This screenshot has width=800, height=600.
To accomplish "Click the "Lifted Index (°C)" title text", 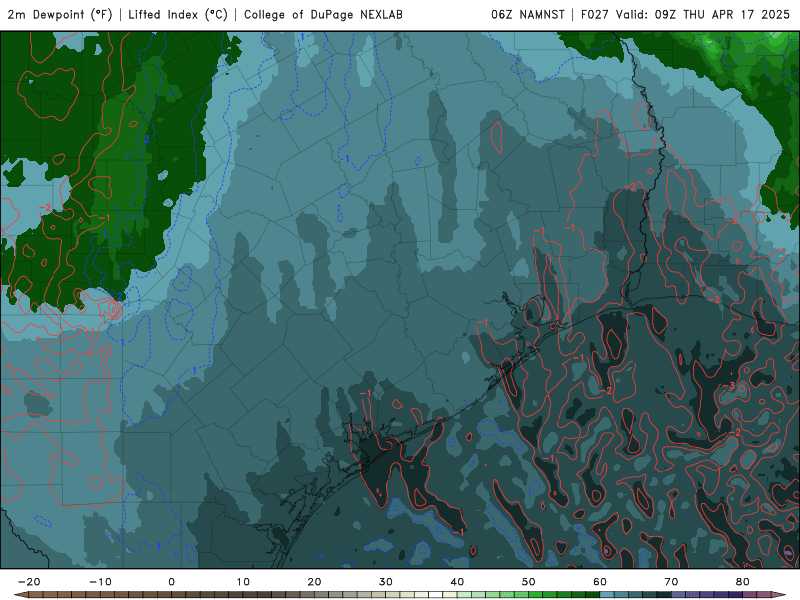I will [178, 15].
